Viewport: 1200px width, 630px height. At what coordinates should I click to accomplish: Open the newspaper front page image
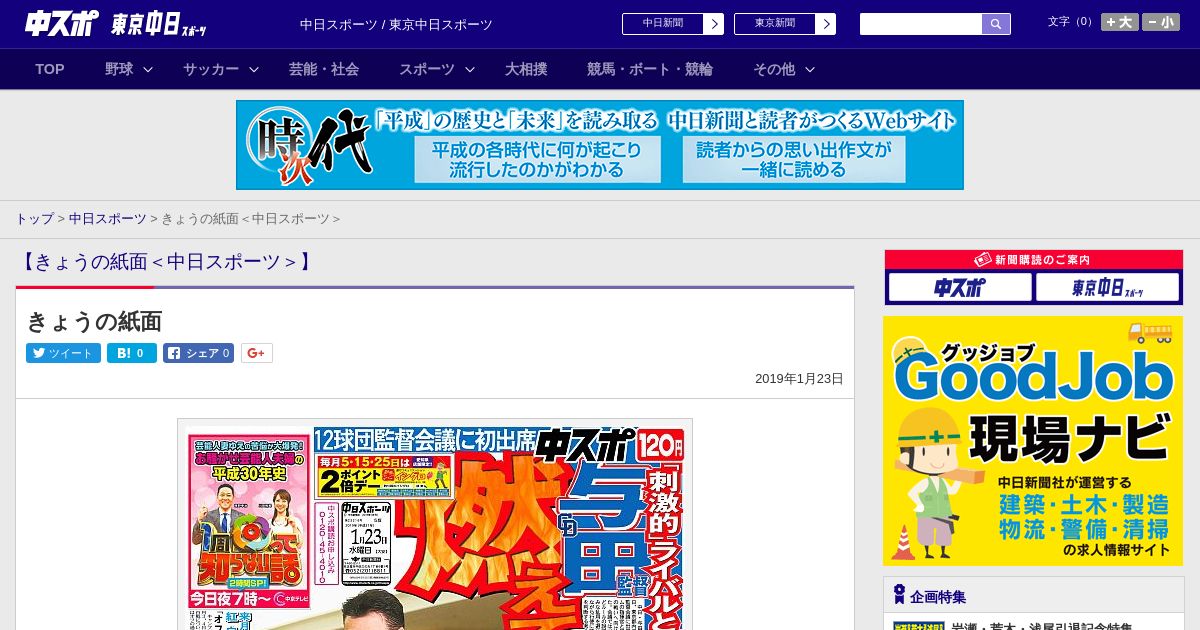coord(435,524)
